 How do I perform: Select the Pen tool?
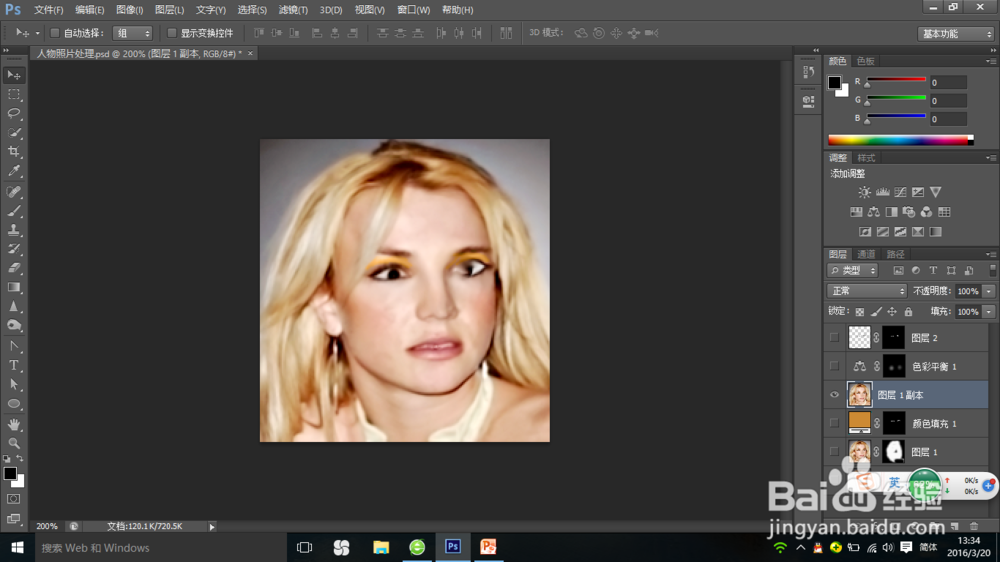[14, 346]
